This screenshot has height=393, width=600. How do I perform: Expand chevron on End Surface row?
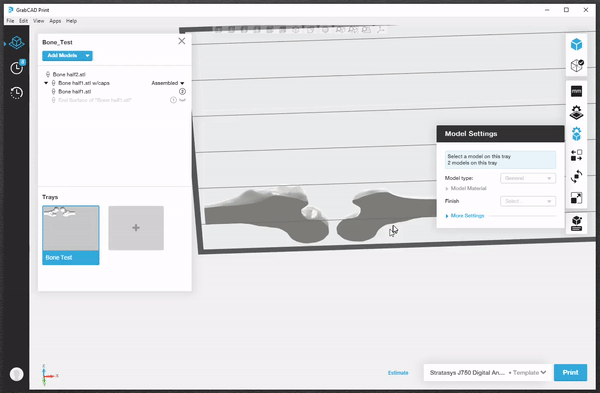pyautogui.click(x=183, y=100)
